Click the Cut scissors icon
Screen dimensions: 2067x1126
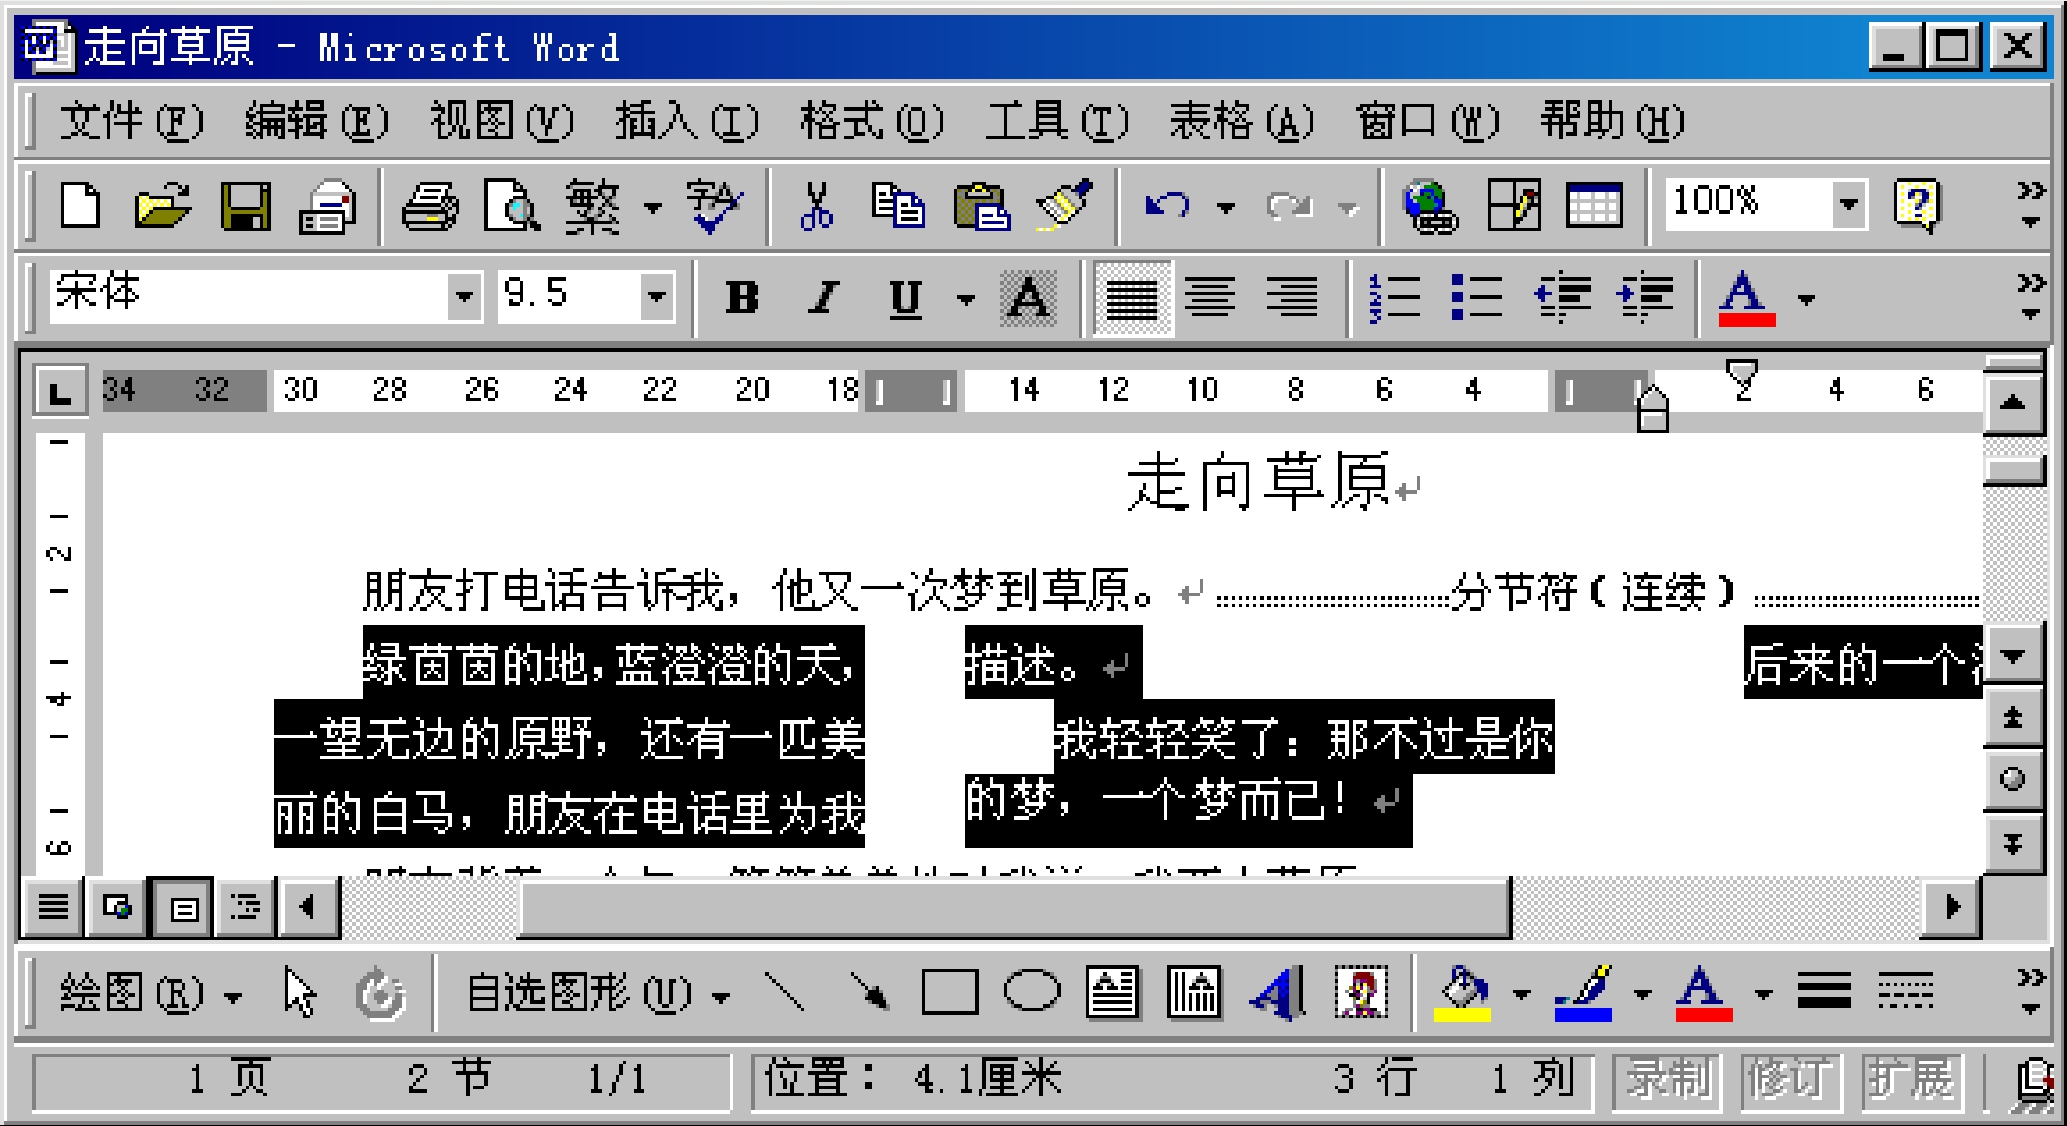[816, 207]
